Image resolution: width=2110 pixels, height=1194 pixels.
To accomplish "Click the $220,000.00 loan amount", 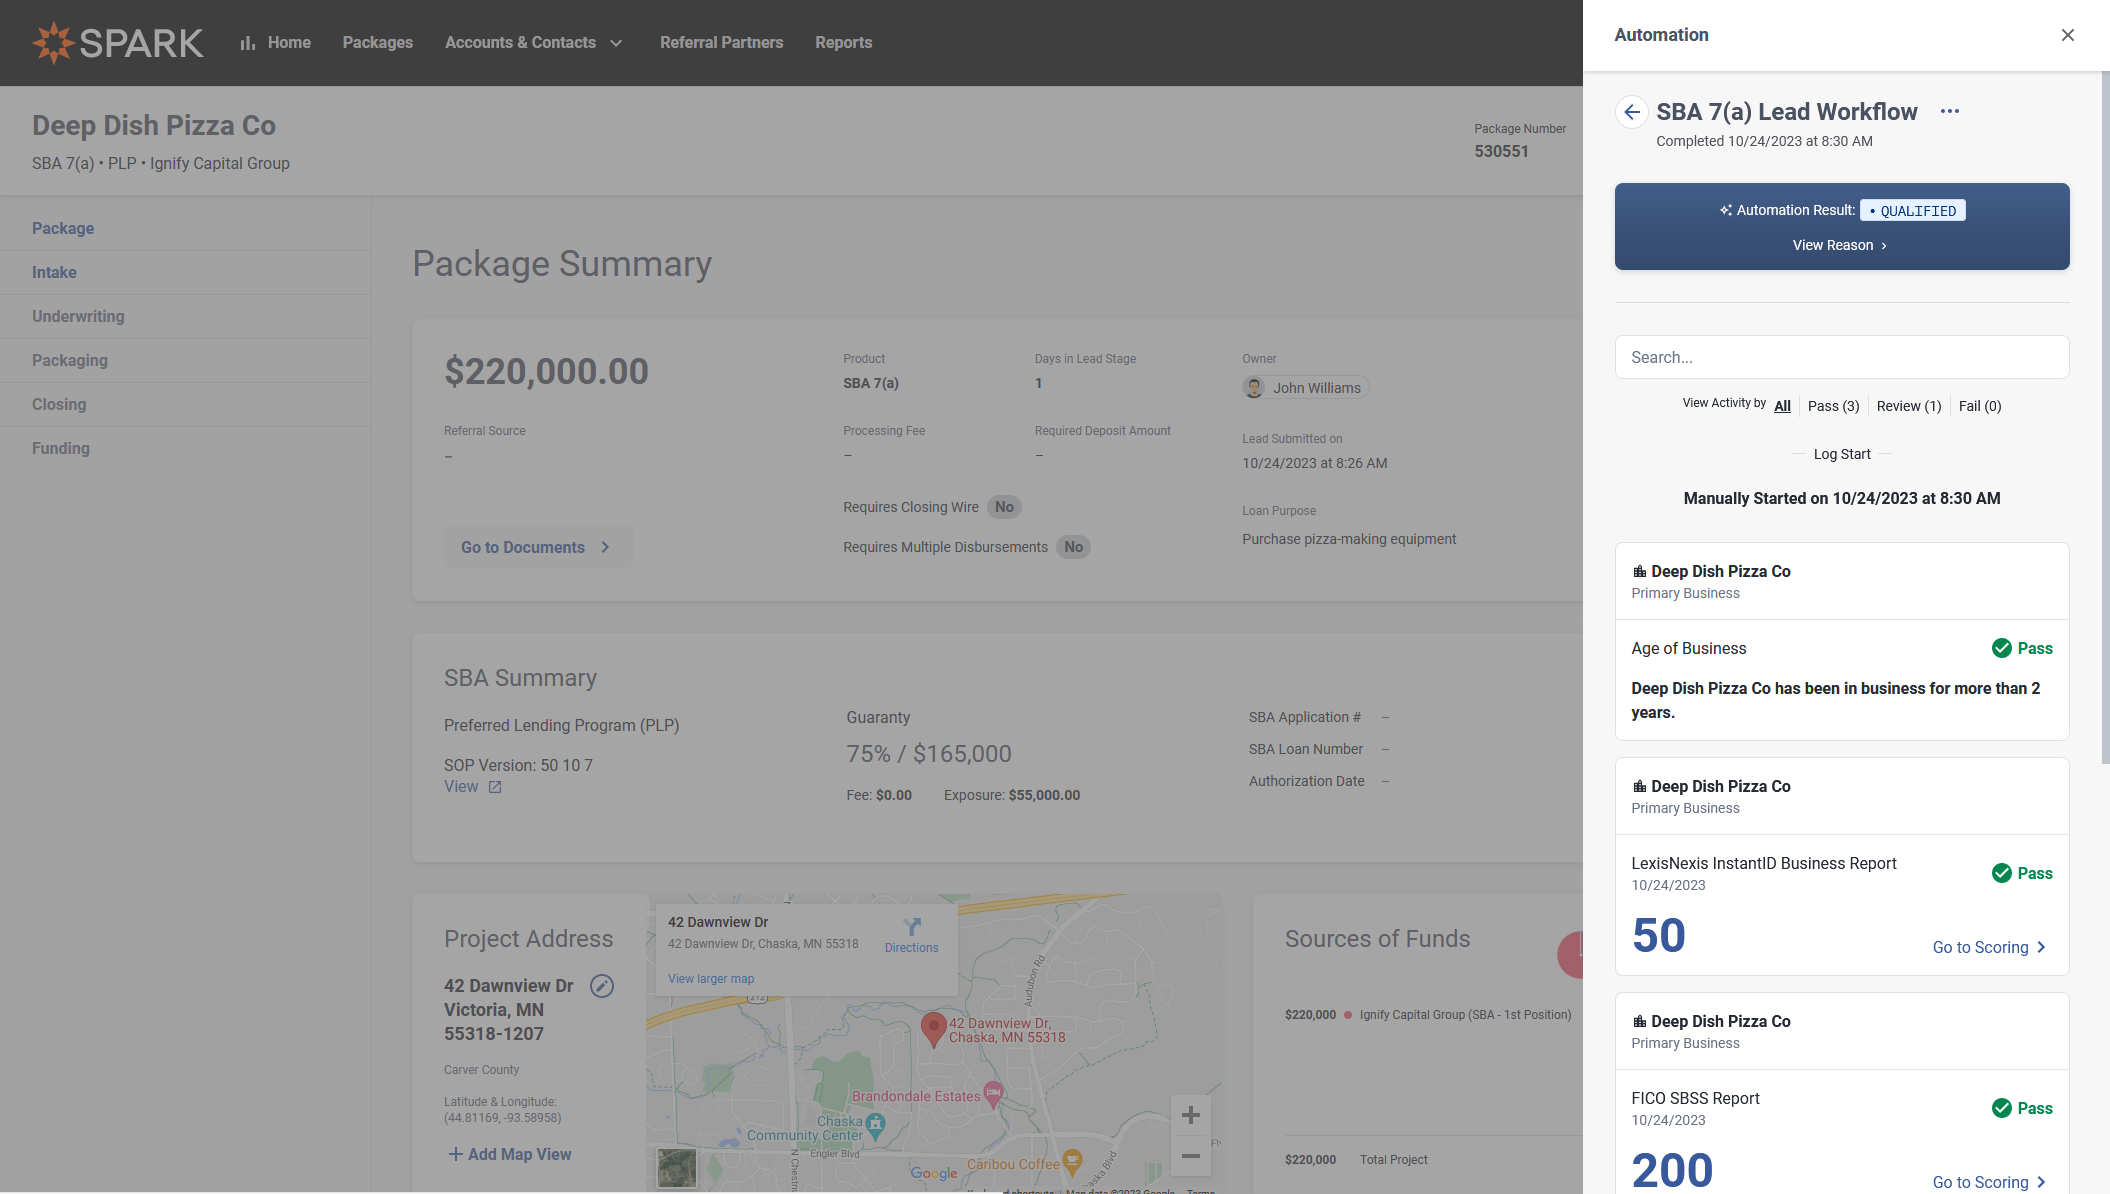I will click(546, 372).
